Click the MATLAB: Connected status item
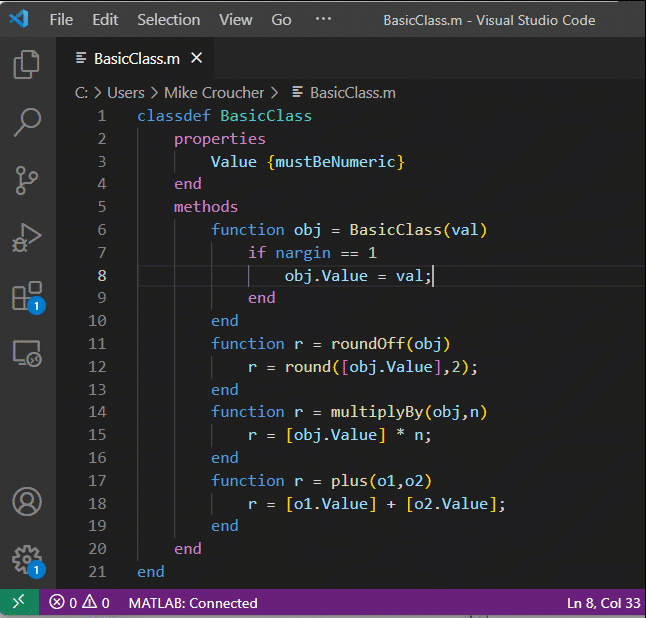This screenshot has width=646, height=618. click(x=192, y=603)
